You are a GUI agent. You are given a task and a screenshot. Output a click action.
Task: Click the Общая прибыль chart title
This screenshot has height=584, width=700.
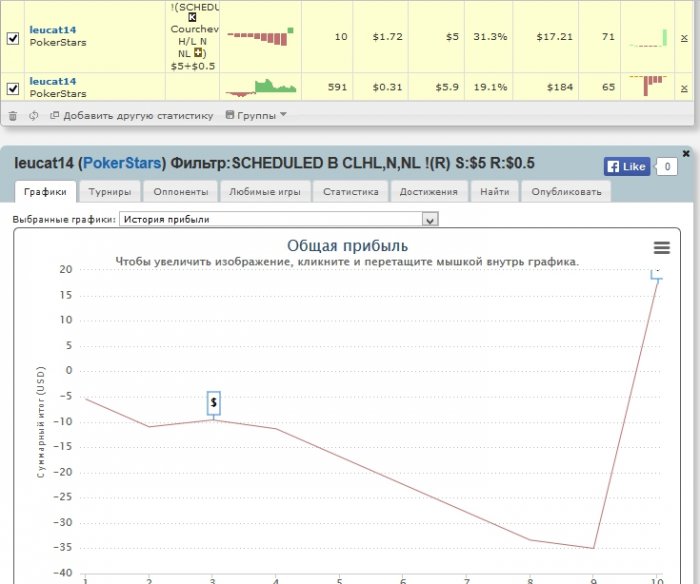[x=347, y=246]
